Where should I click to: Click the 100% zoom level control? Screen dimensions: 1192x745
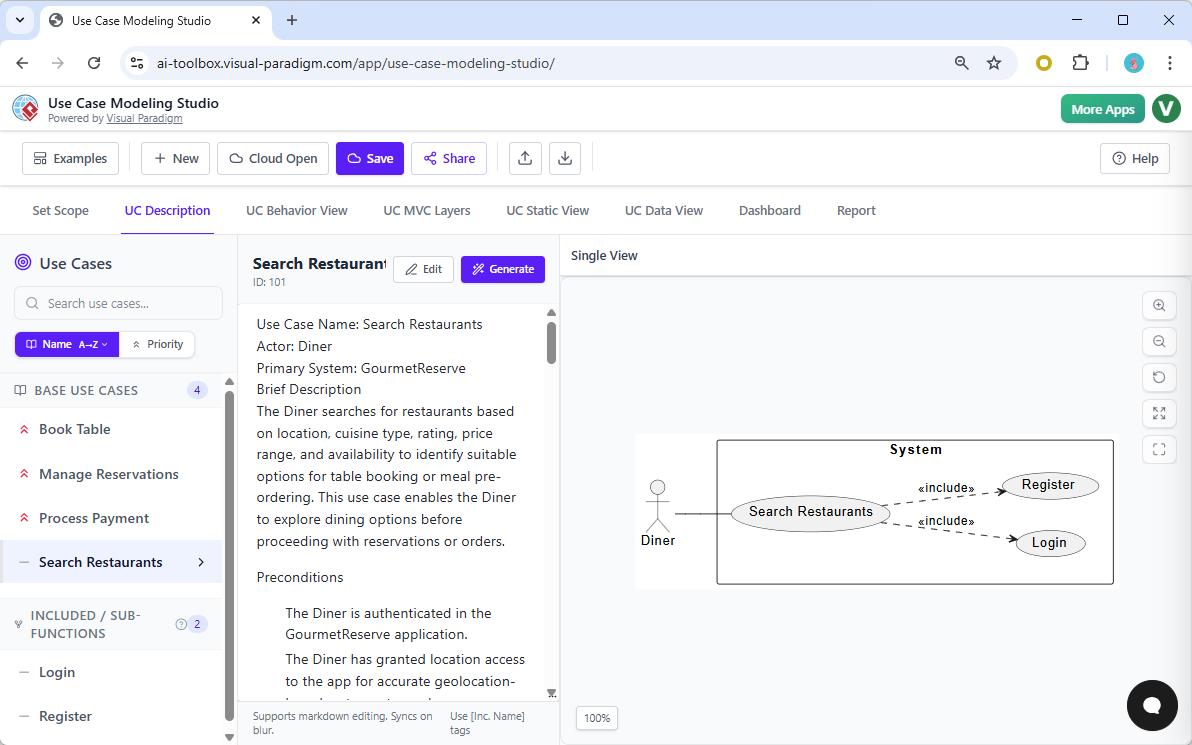[x=596, y=718]
